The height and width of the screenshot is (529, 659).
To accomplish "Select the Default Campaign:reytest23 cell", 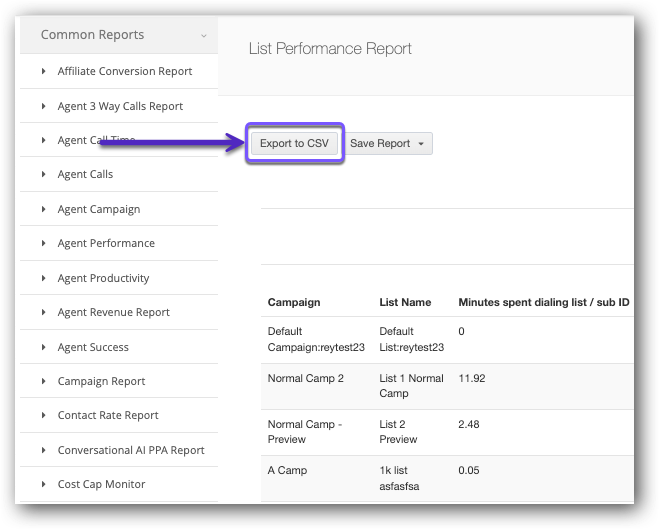I will click(316, 340).
